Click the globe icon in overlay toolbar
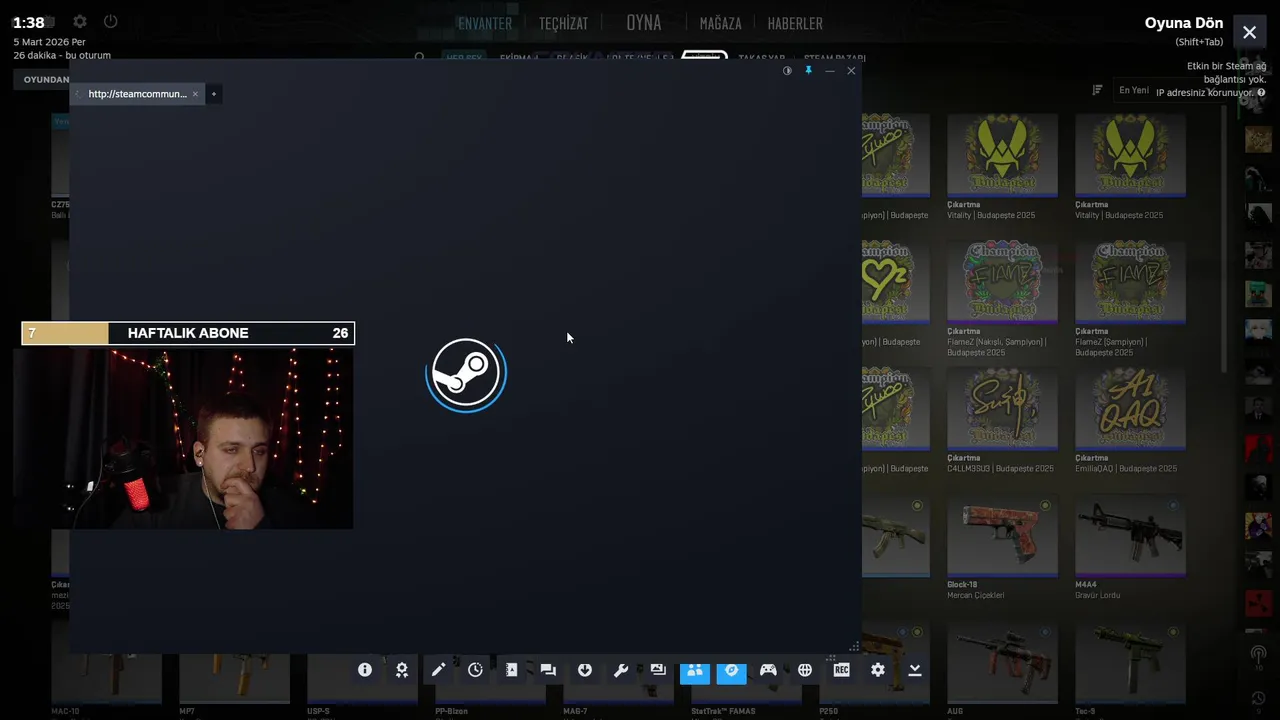 pos(805,670)
